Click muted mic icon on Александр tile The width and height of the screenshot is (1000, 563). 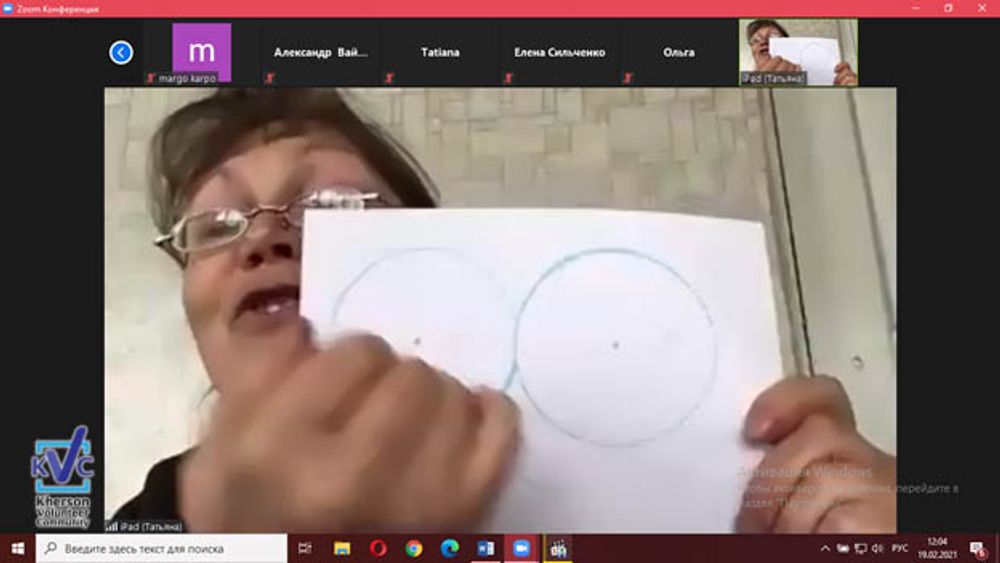click(270, 78)
